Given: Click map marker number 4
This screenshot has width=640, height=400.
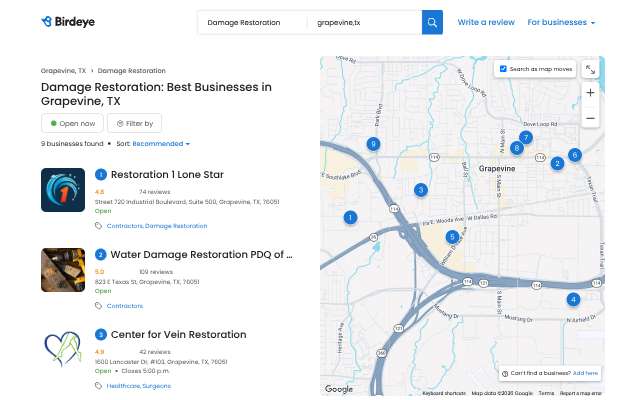Looking at the screenshot, I should (x=573, y=300).
